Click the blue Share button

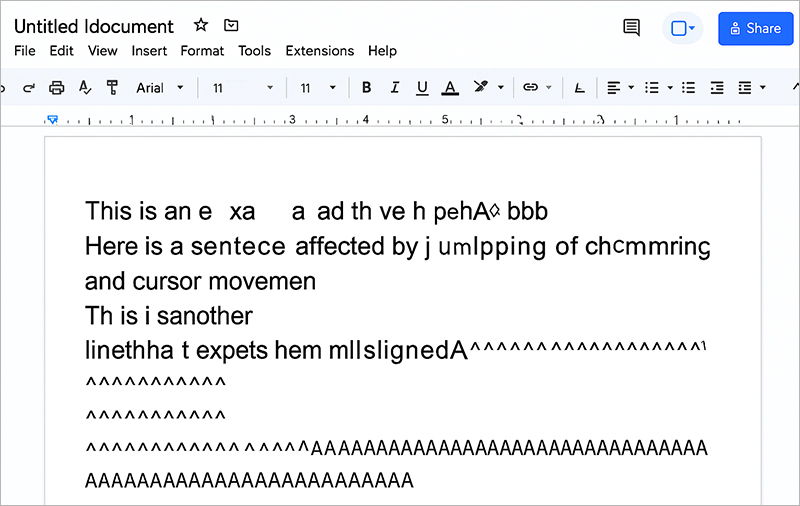coord(756,29)
